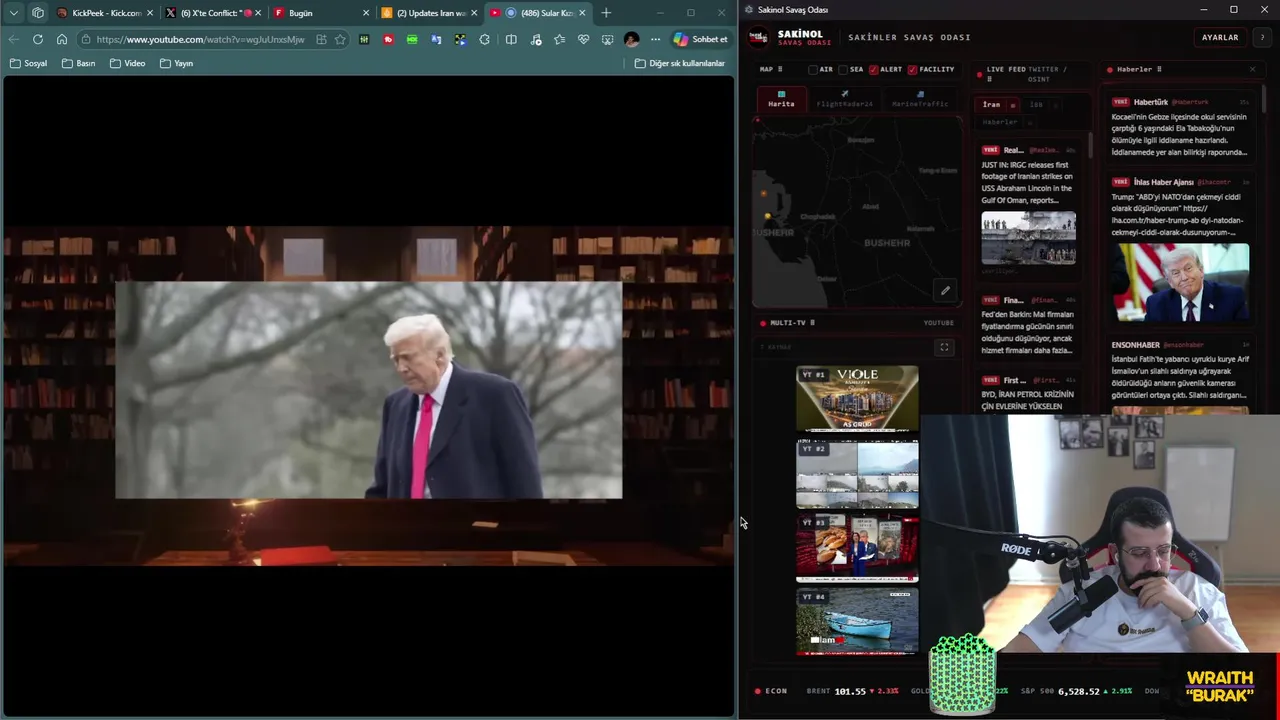Open Habertürk news post
Image resolution: width=1280 pixels, height=720 pixels.
tap(1180, 127)
